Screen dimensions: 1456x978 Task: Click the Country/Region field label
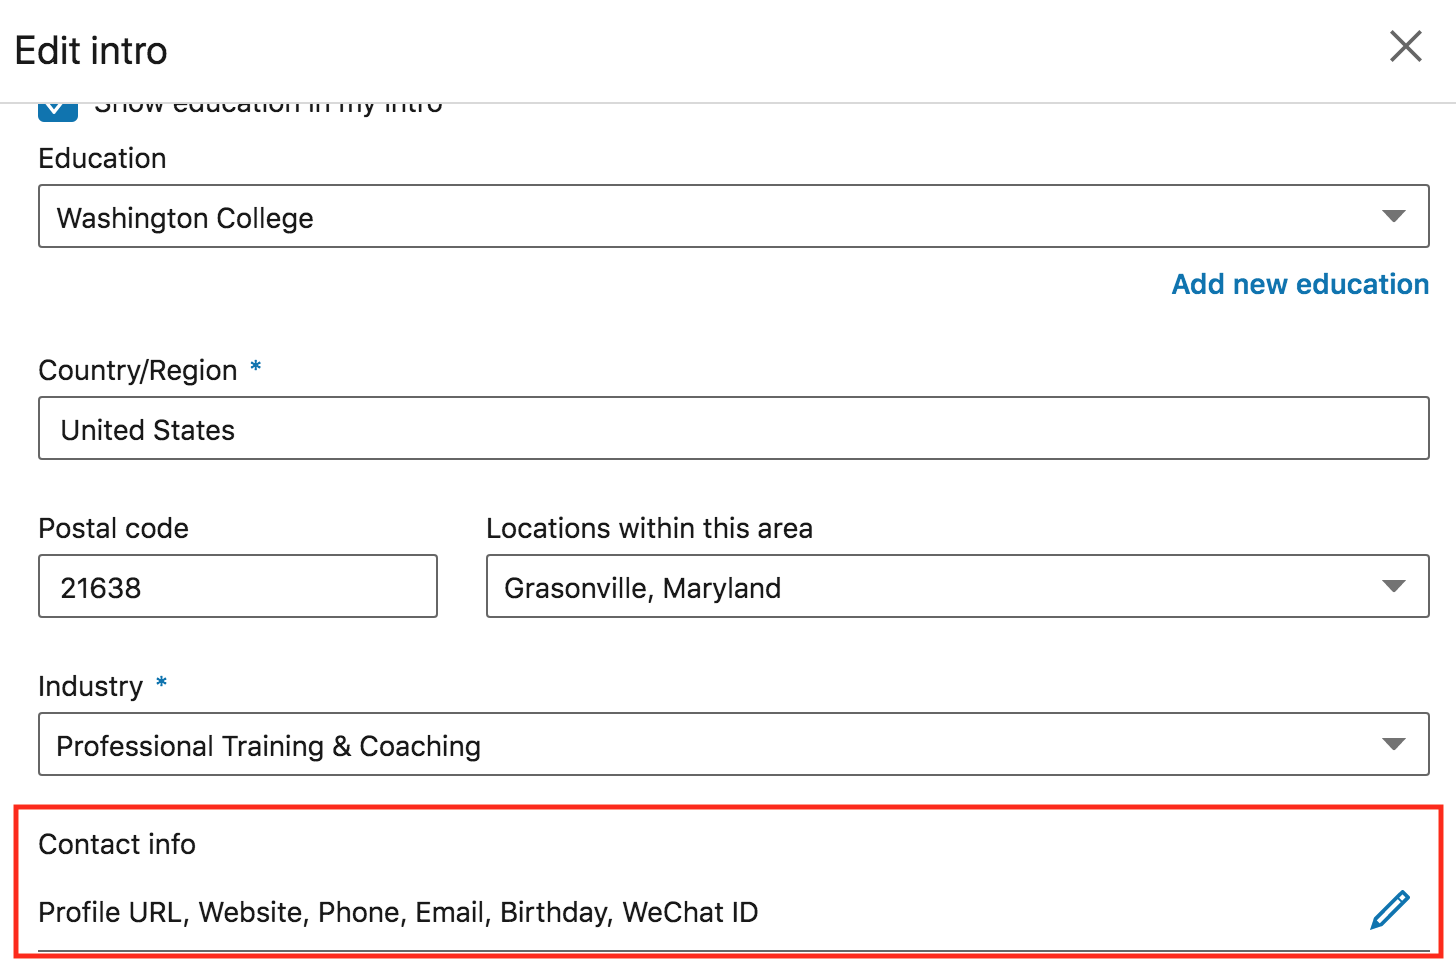(138, 371)
